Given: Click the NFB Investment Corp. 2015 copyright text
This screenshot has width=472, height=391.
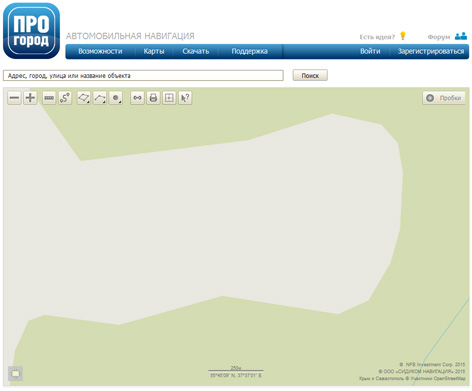Looking at the screenshot, I should [x=432, y=364].
